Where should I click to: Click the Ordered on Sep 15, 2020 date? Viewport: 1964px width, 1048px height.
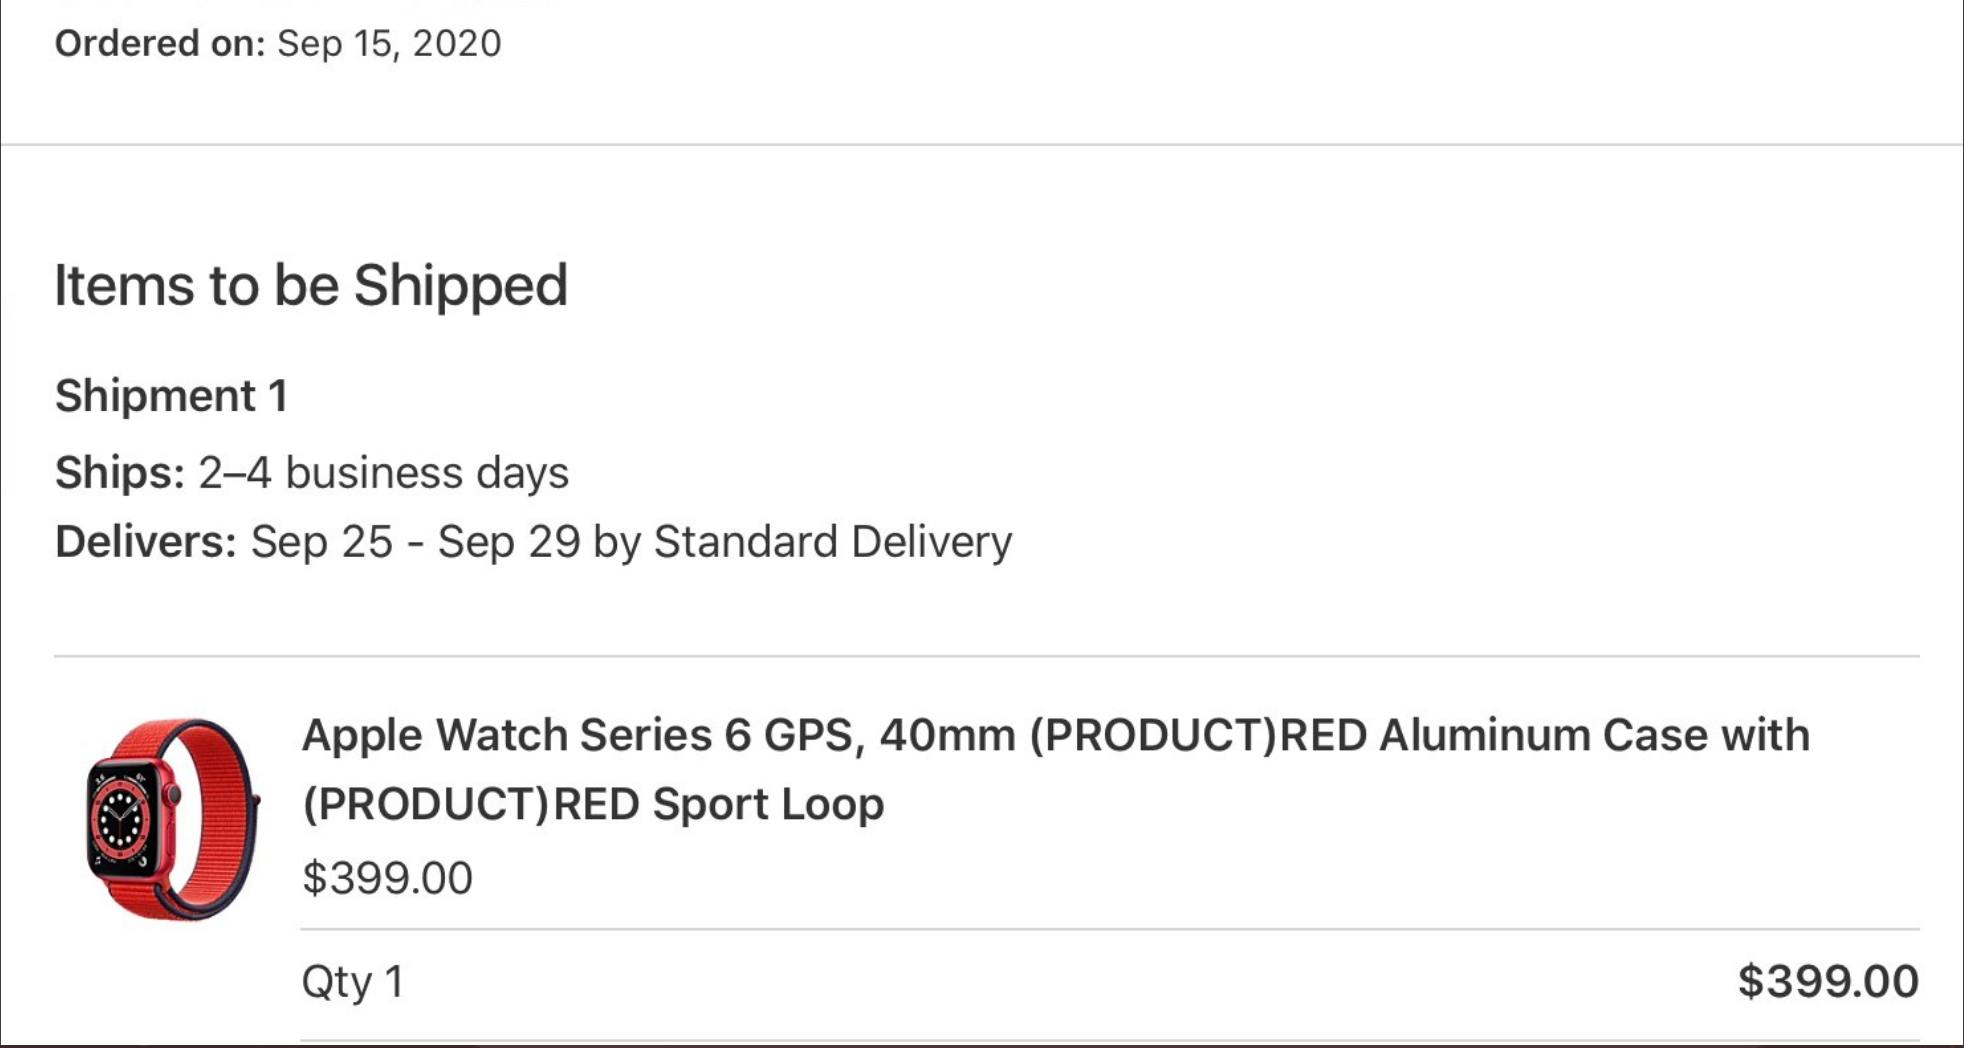(x=389, y=43)
